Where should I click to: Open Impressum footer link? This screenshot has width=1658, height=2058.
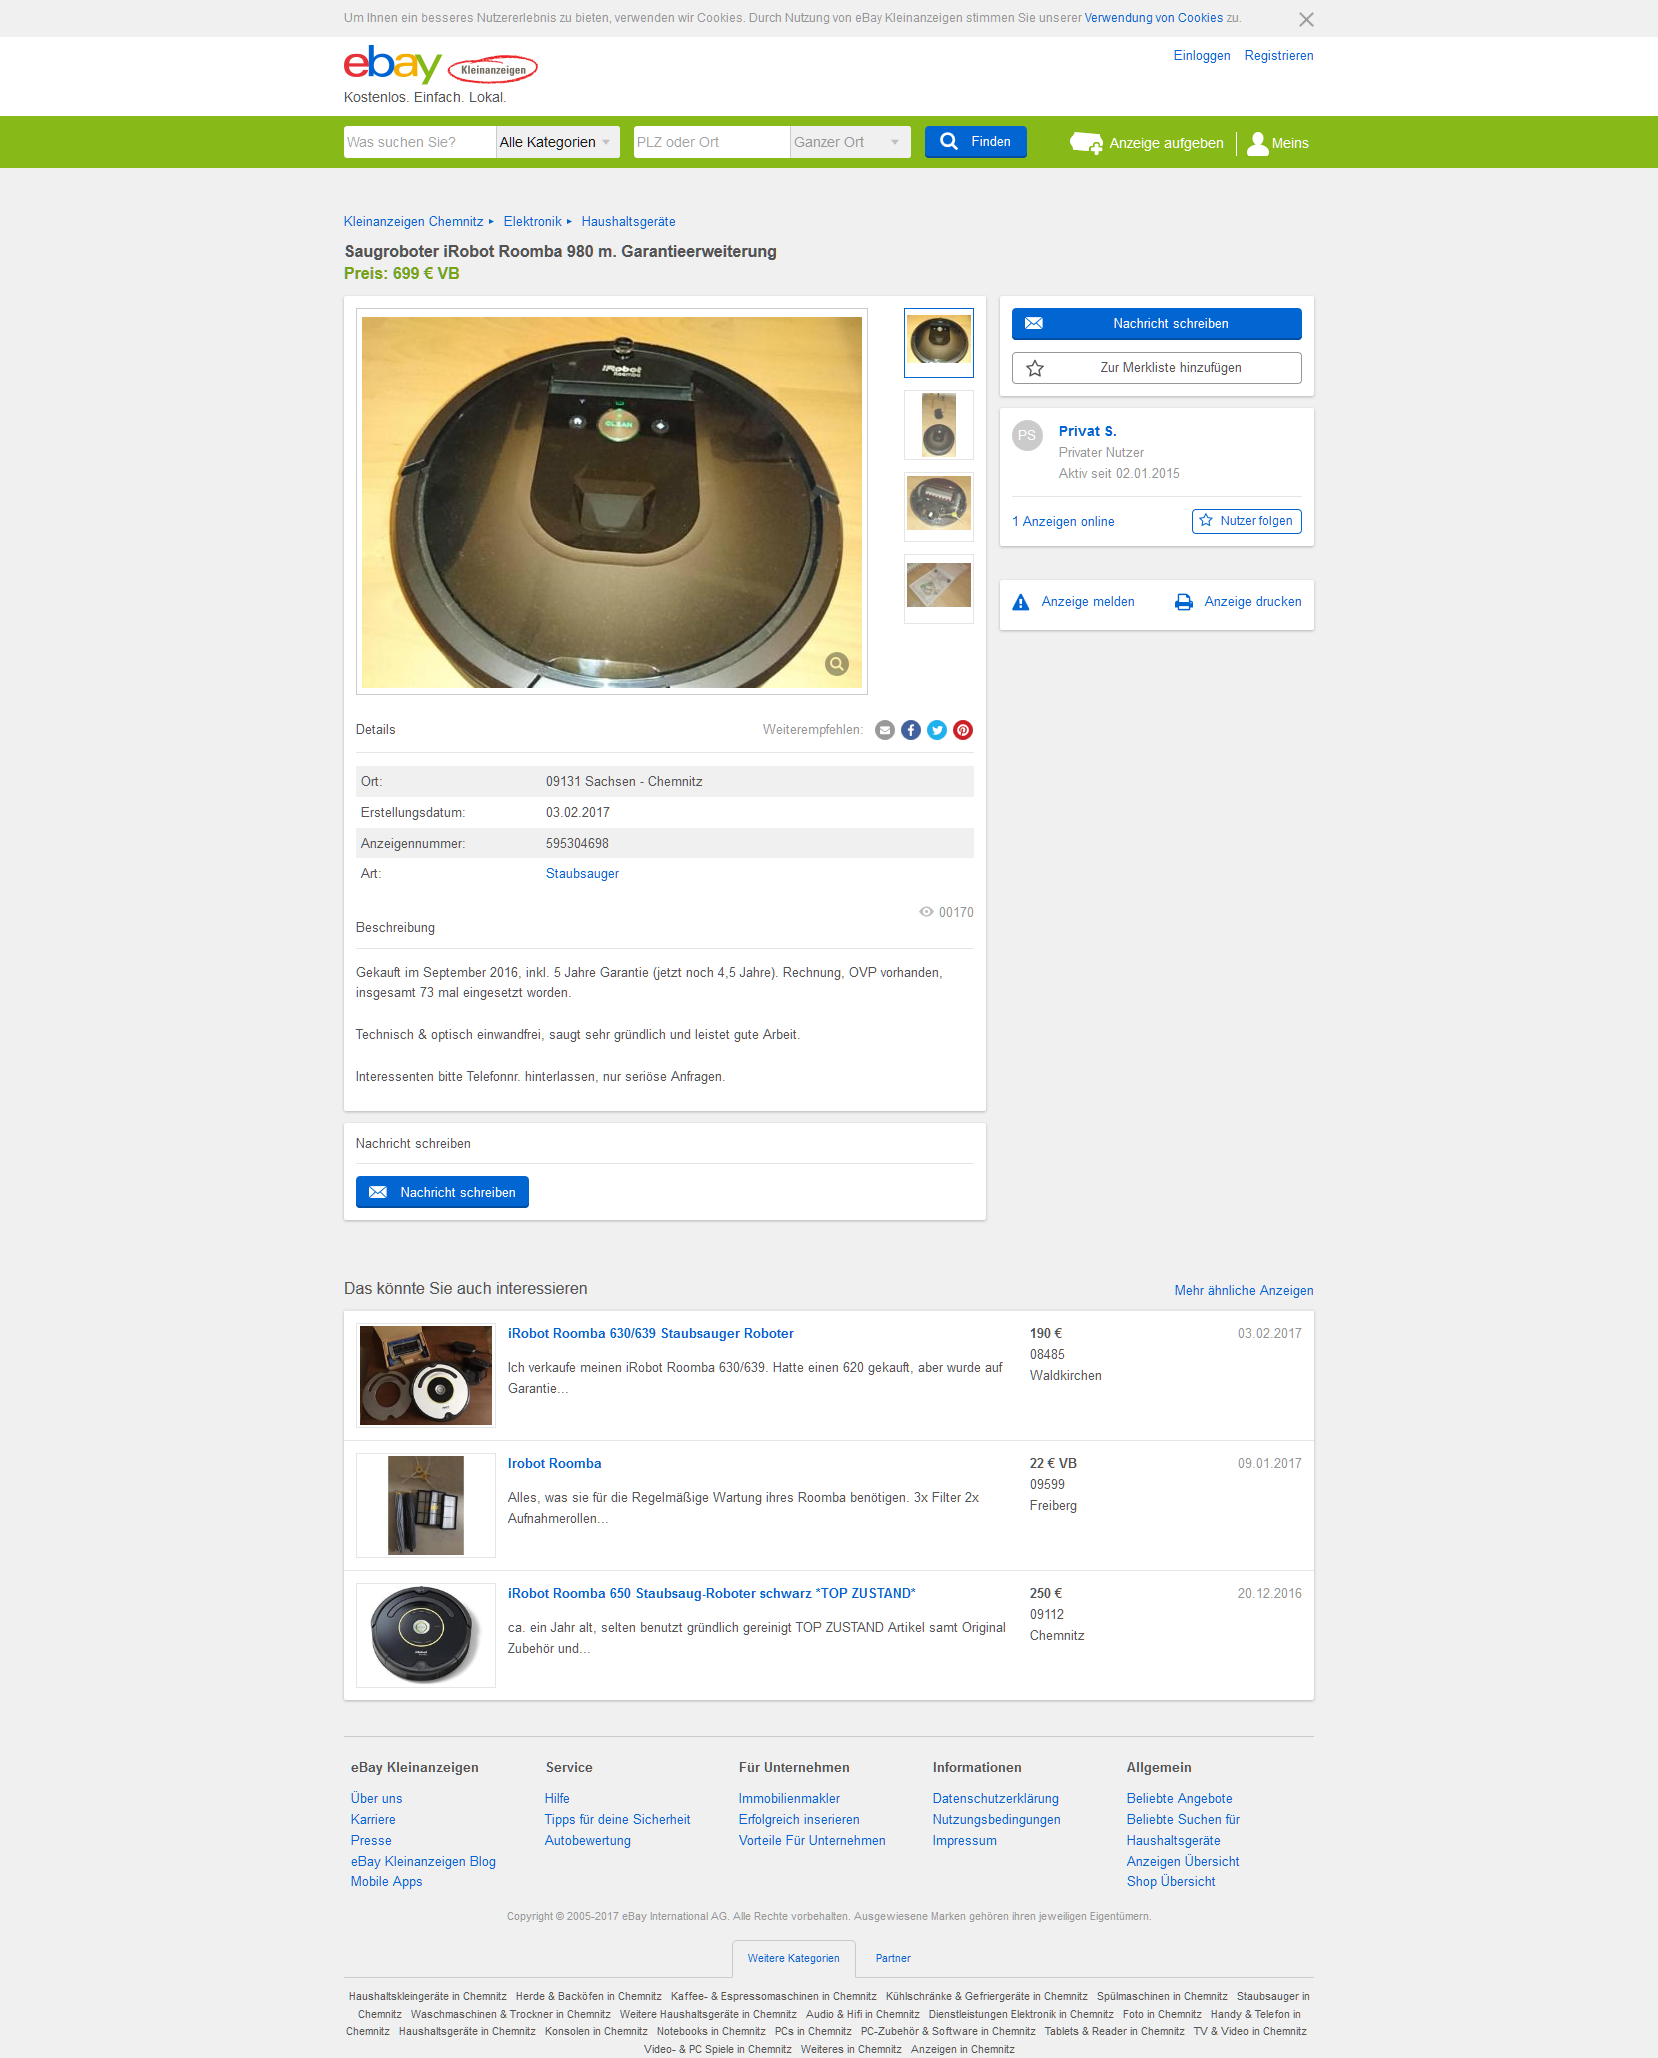coord(964,1841)
